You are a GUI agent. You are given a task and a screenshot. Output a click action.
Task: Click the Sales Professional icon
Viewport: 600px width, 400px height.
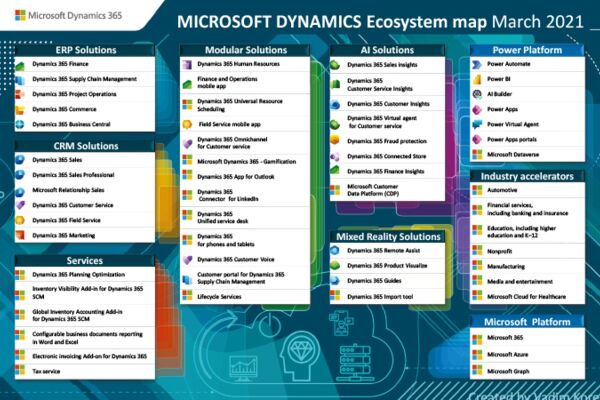click(20, 175)
